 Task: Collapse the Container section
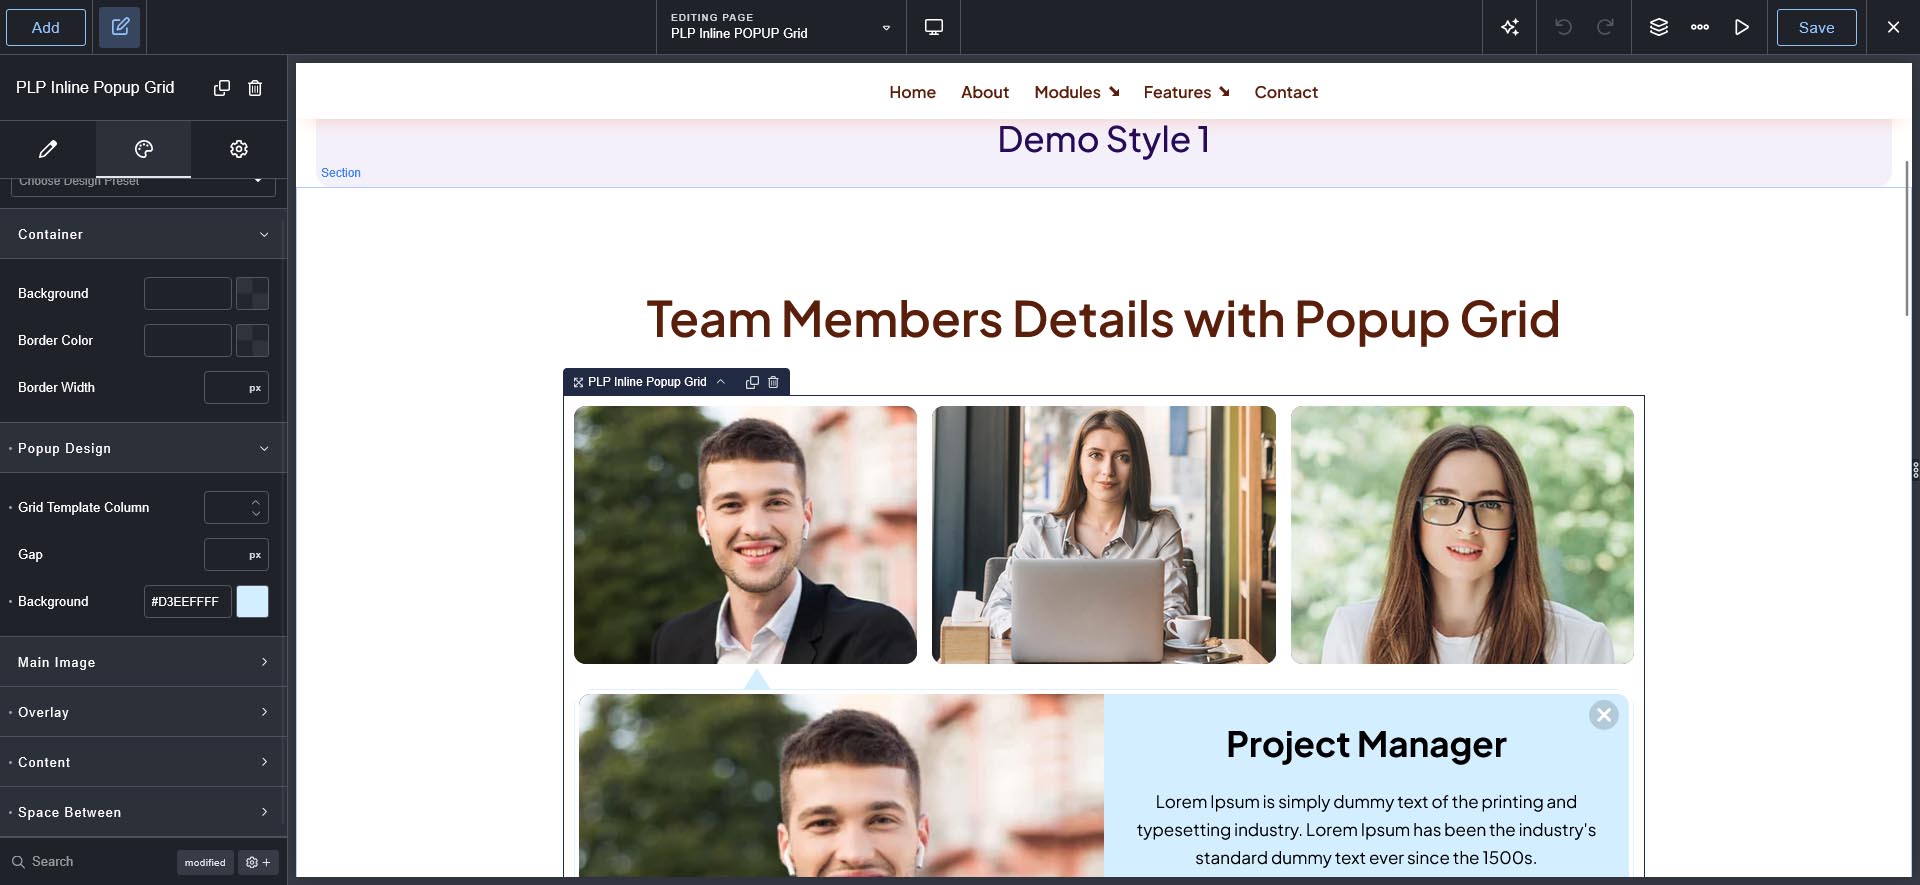point(143,234)
